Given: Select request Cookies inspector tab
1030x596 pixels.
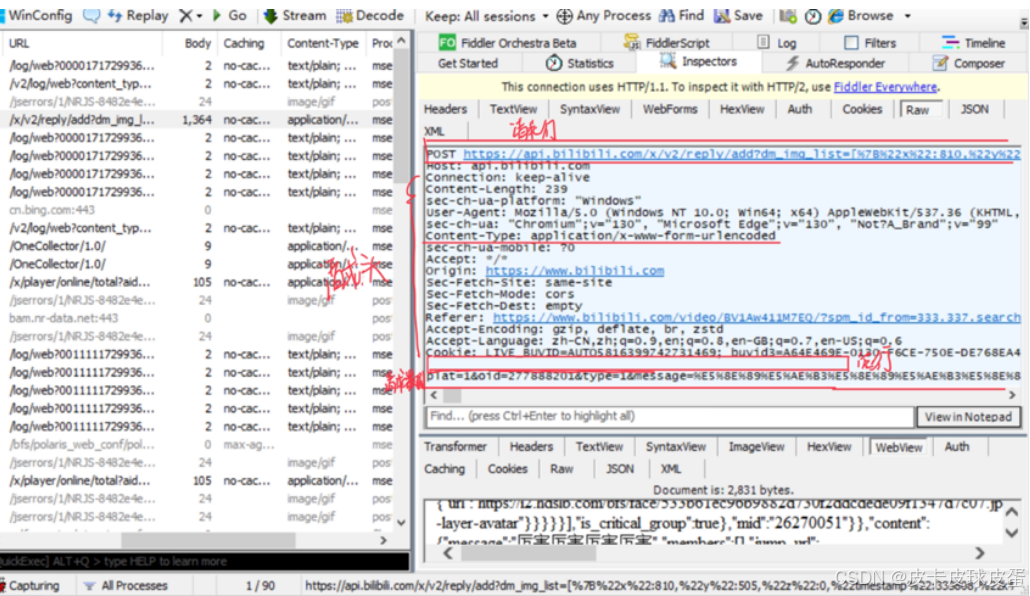Looking at the screenshot, I should [x=862, y=109].
